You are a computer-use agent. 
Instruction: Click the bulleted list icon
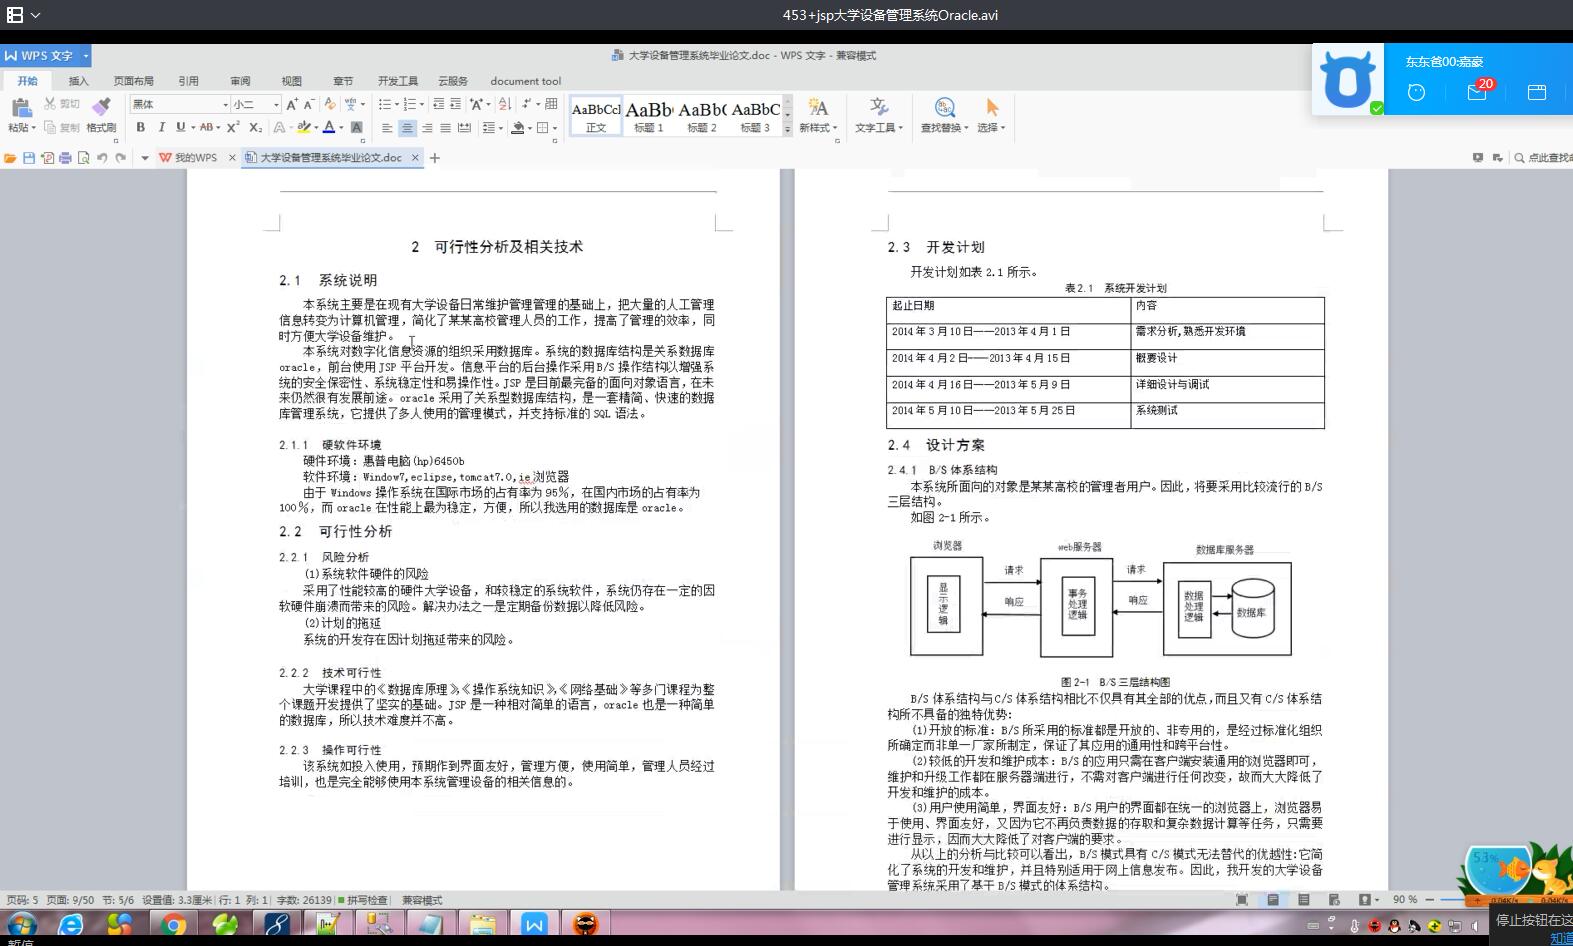click(x=385, y=104)
